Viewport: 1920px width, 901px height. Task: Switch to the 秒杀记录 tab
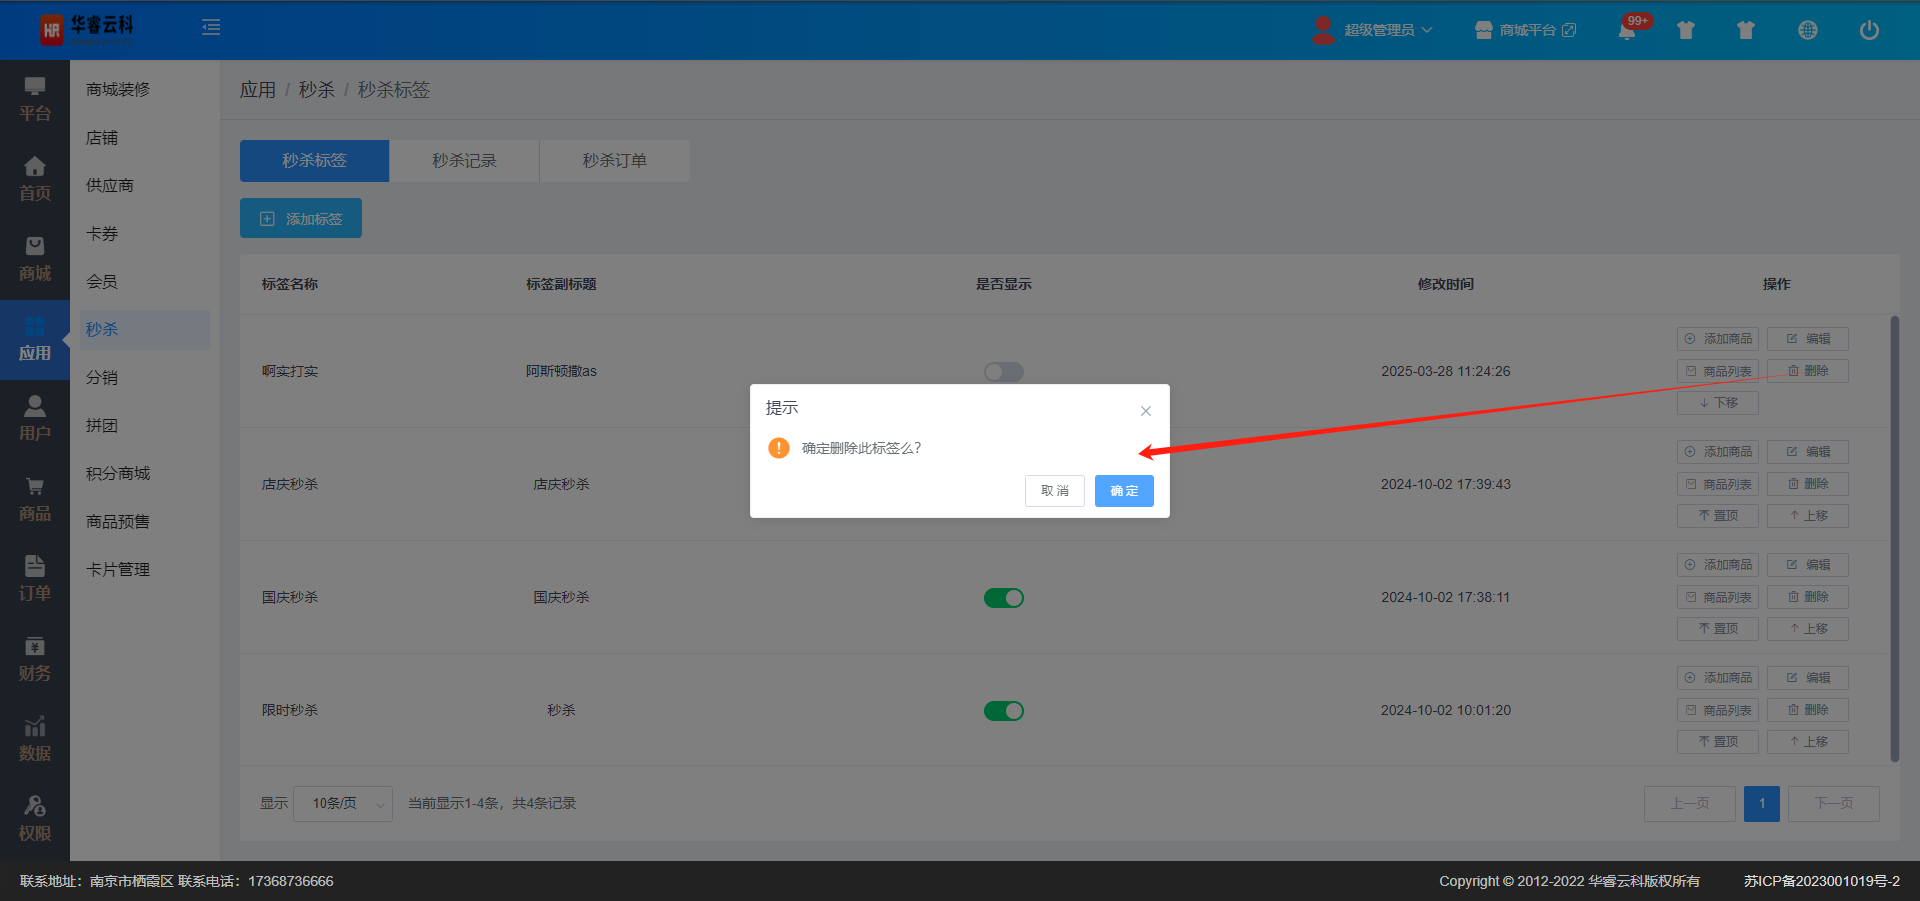click(464, 161)
